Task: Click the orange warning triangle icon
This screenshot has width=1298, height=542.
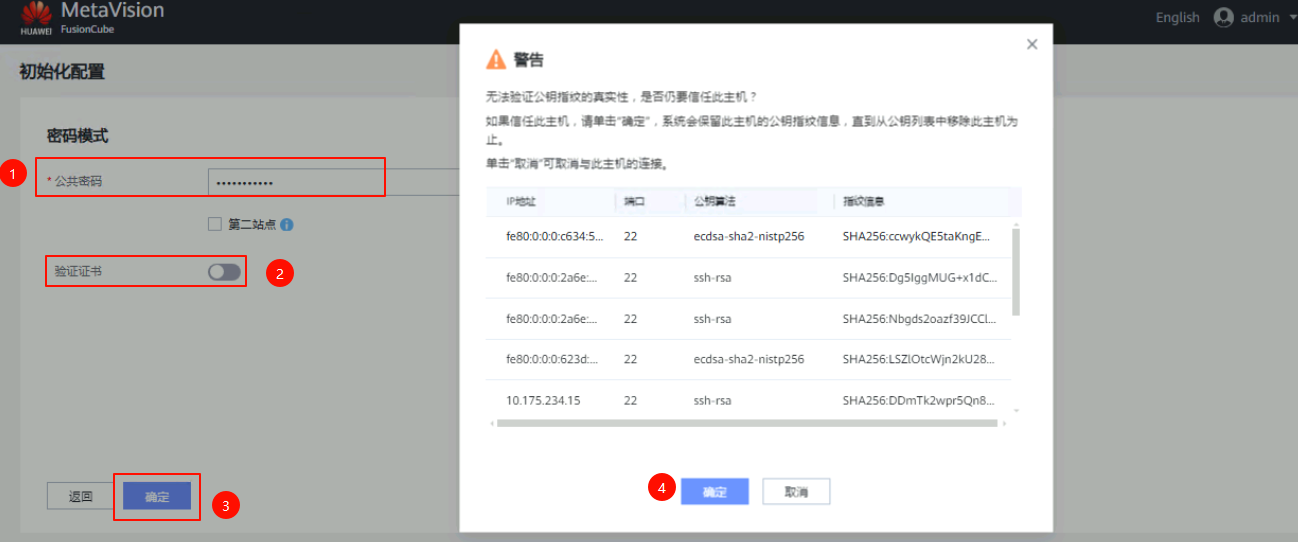Action: (x=496, y=60)
